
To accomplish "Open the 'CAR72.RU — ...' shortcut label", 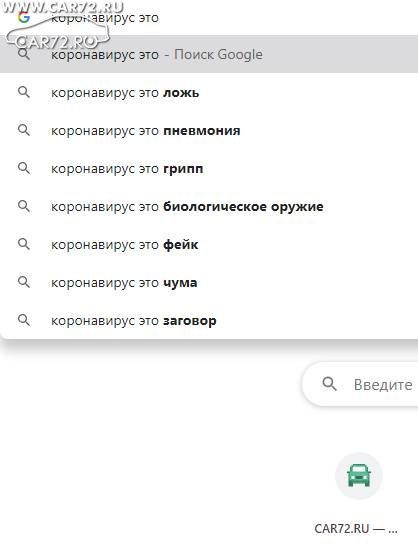I will pos(356,528).
